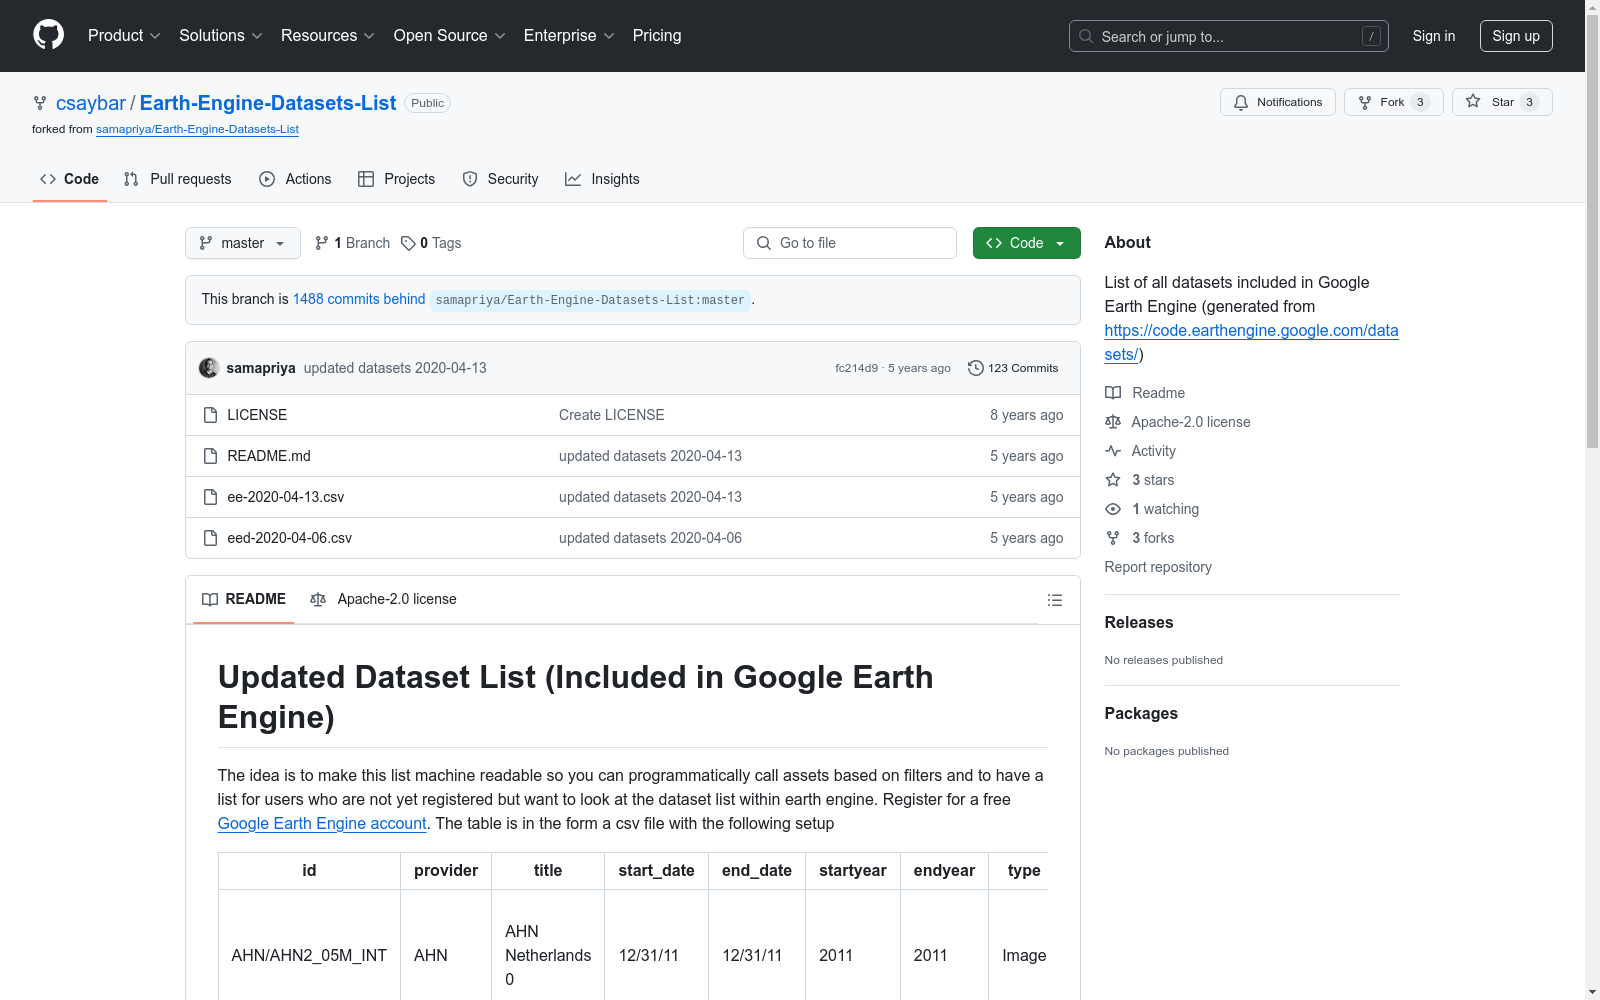Click the fork count badge 3
1600x1000 pixels.
1420,102
